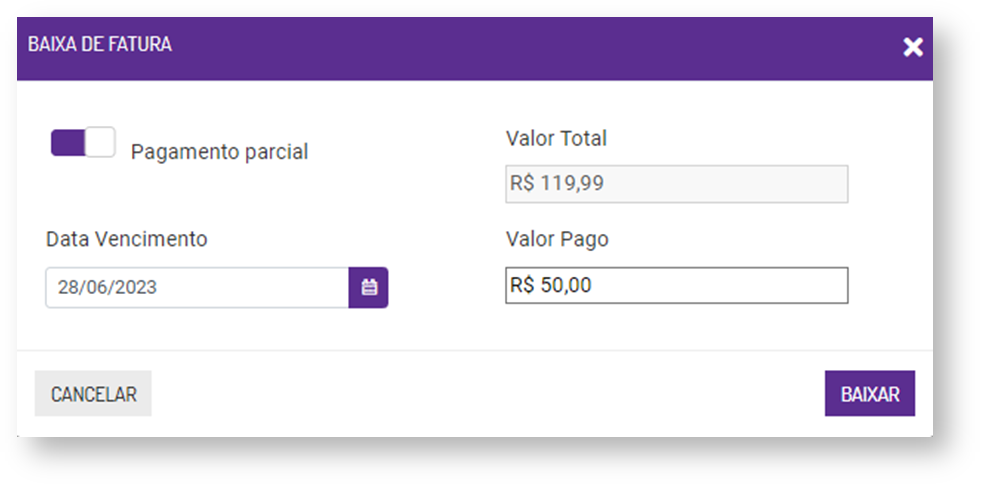Click the R$ 119,99 amount
The width and height of the screenshot is (981, 485).
(x=557, y=184)
